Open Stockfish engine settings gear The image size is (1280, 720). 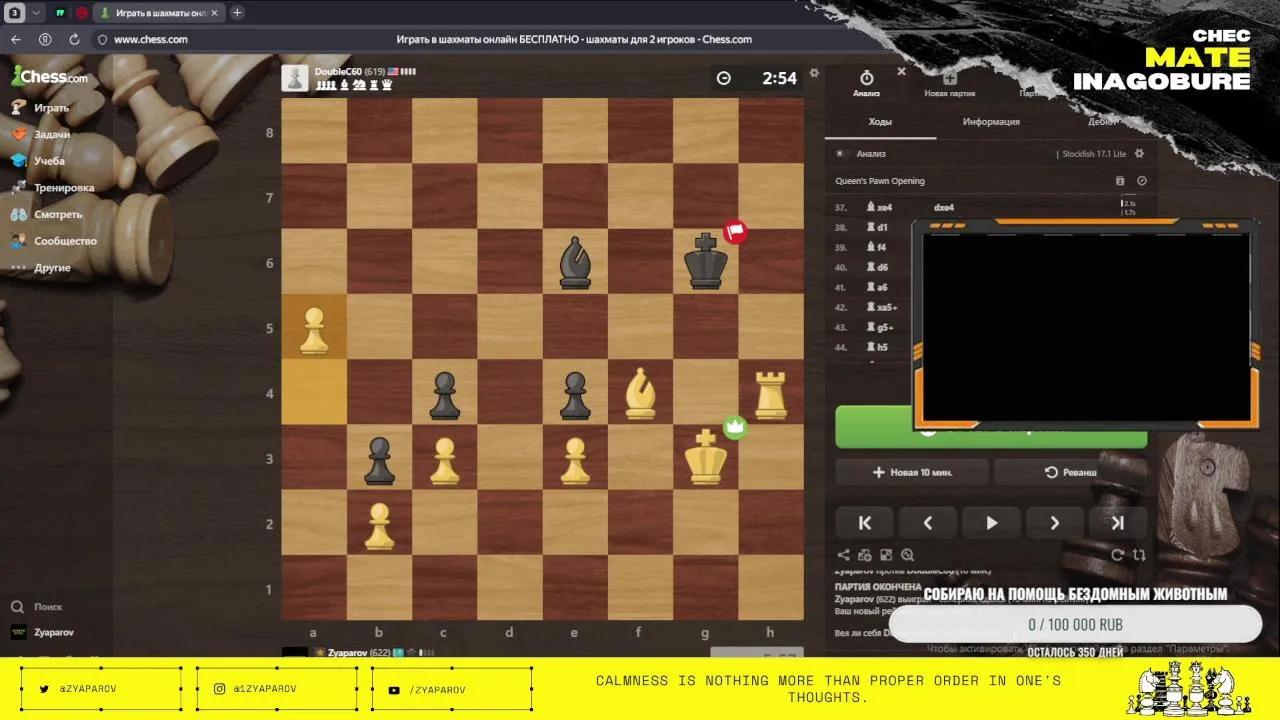click(1139, 154)
